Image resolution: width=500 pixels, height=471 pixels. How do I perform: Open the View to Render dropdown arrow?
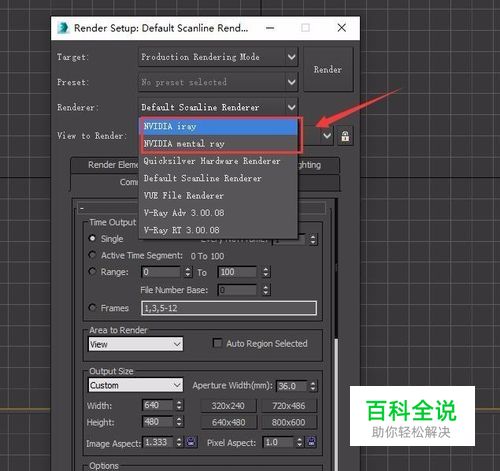click(x=327, y=136)
